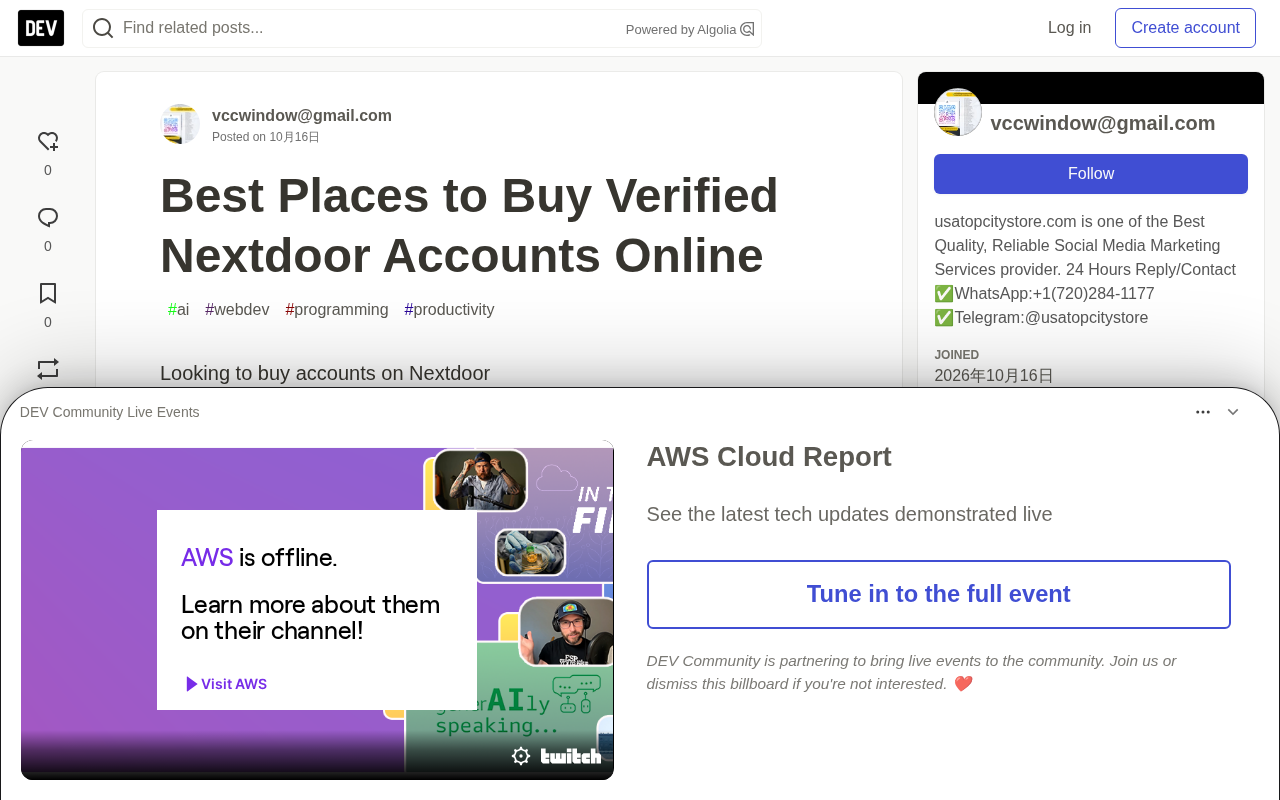Image resolution: width=1280 pixels, height=800 pixels.
Task: Click the AWS Cloud Report heading
Action: tap(769, 457)
